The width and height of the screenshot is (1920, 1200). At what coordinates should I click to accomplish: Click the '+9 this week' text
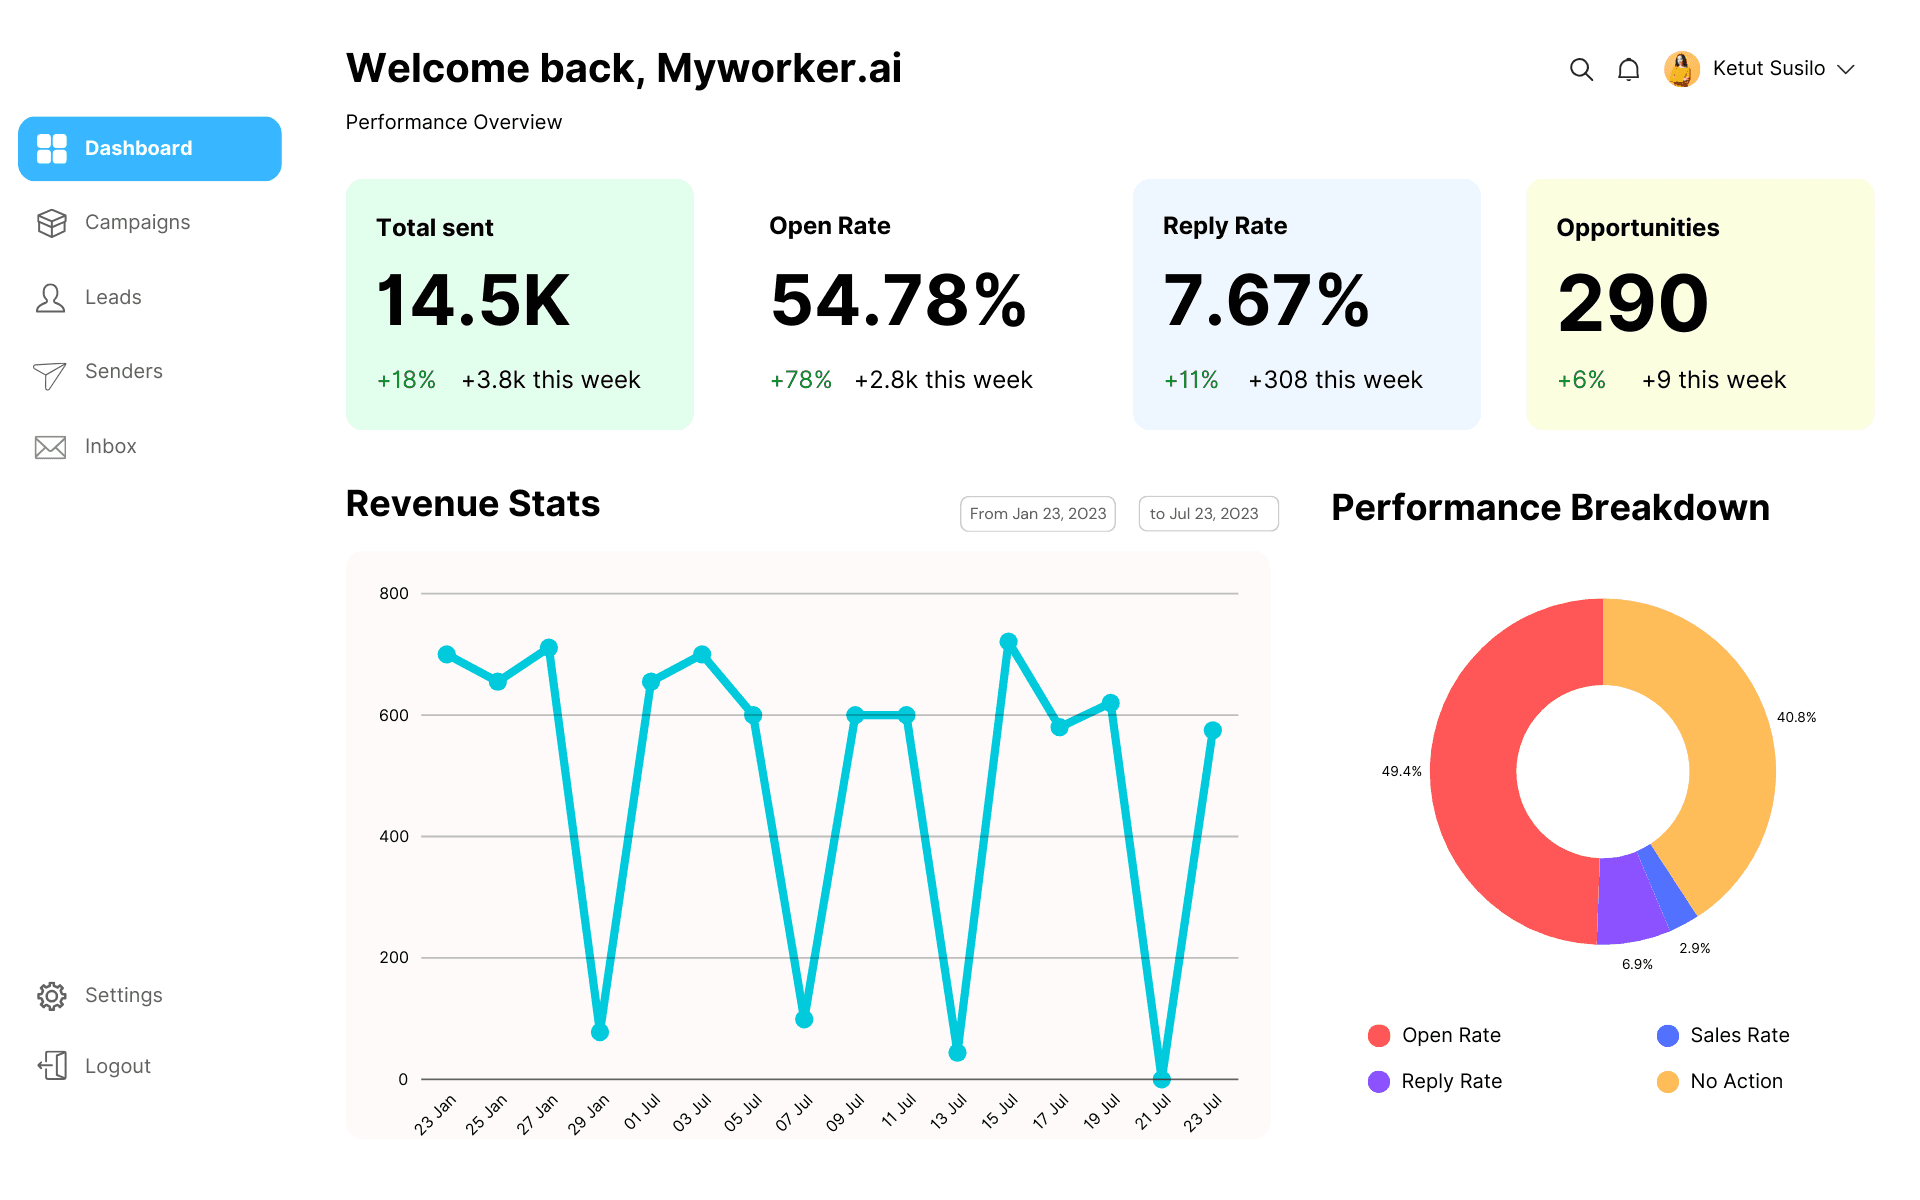(x=1714, y=380)
